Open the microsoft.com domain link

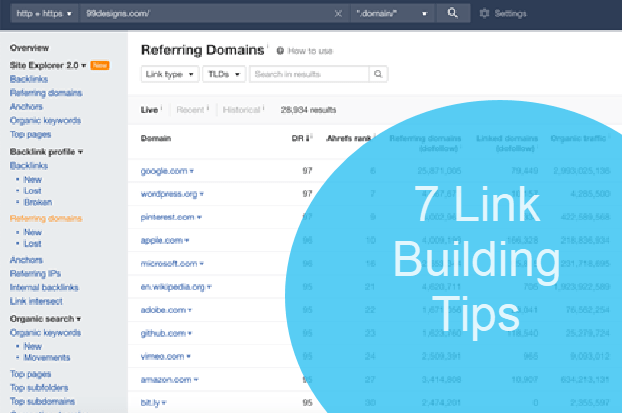[x=169, y=263]
